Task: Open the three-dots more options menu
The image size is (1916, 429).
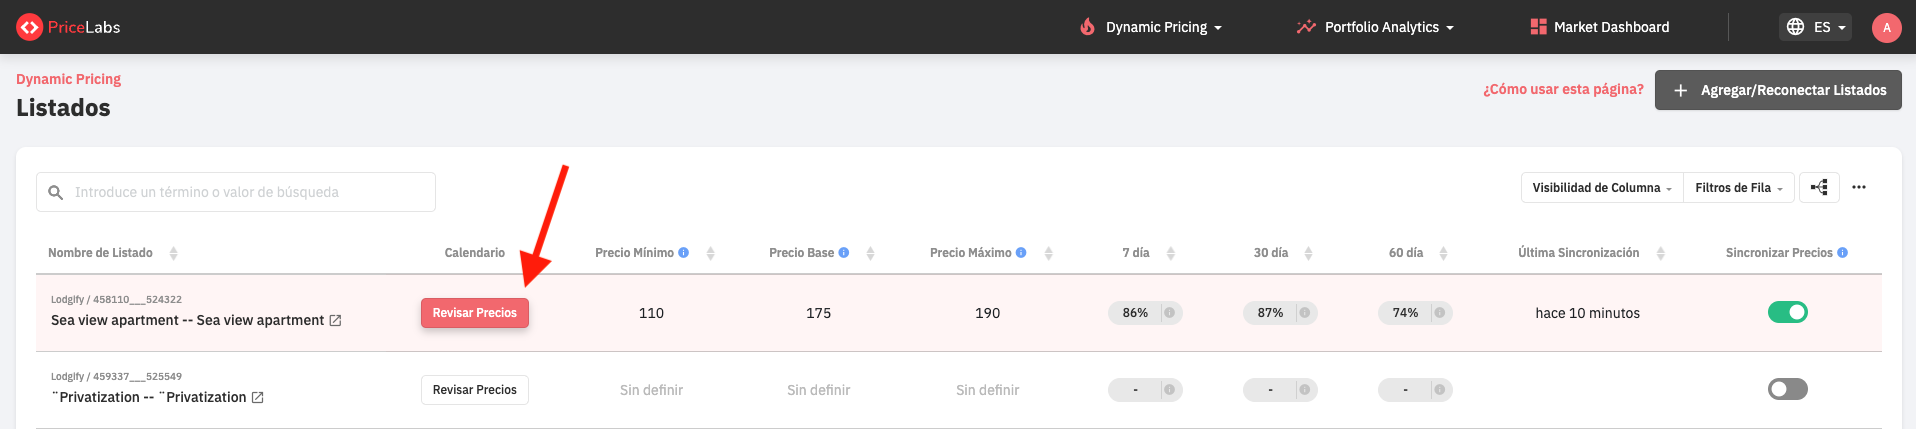Action: pyautogui.click(x=1859, y=187)
